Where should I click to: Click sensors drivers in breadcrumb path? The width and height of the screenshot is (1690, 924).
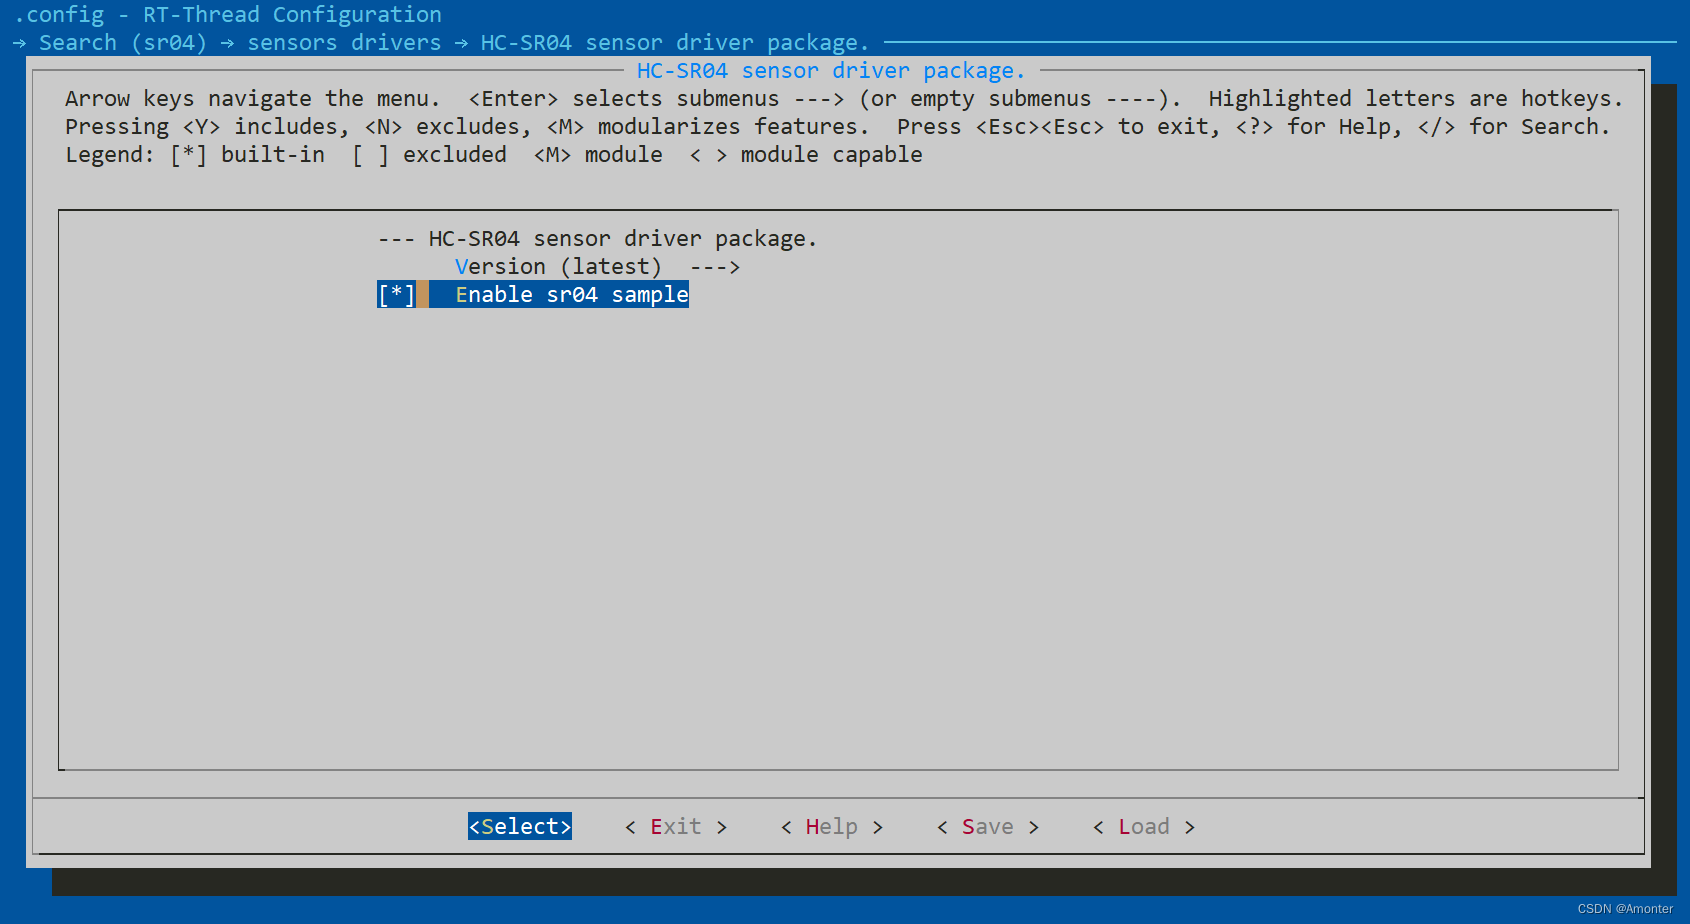(x=344, y=43)
